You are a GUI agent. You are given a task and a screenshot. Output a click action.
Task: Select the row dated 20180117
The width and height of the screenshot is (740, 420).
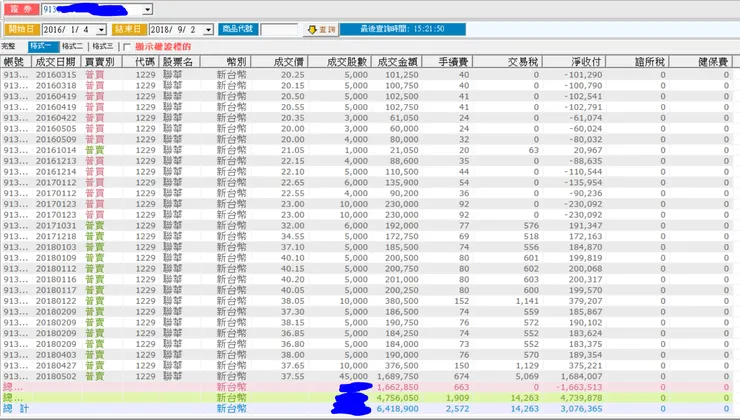tap(367, 290)
